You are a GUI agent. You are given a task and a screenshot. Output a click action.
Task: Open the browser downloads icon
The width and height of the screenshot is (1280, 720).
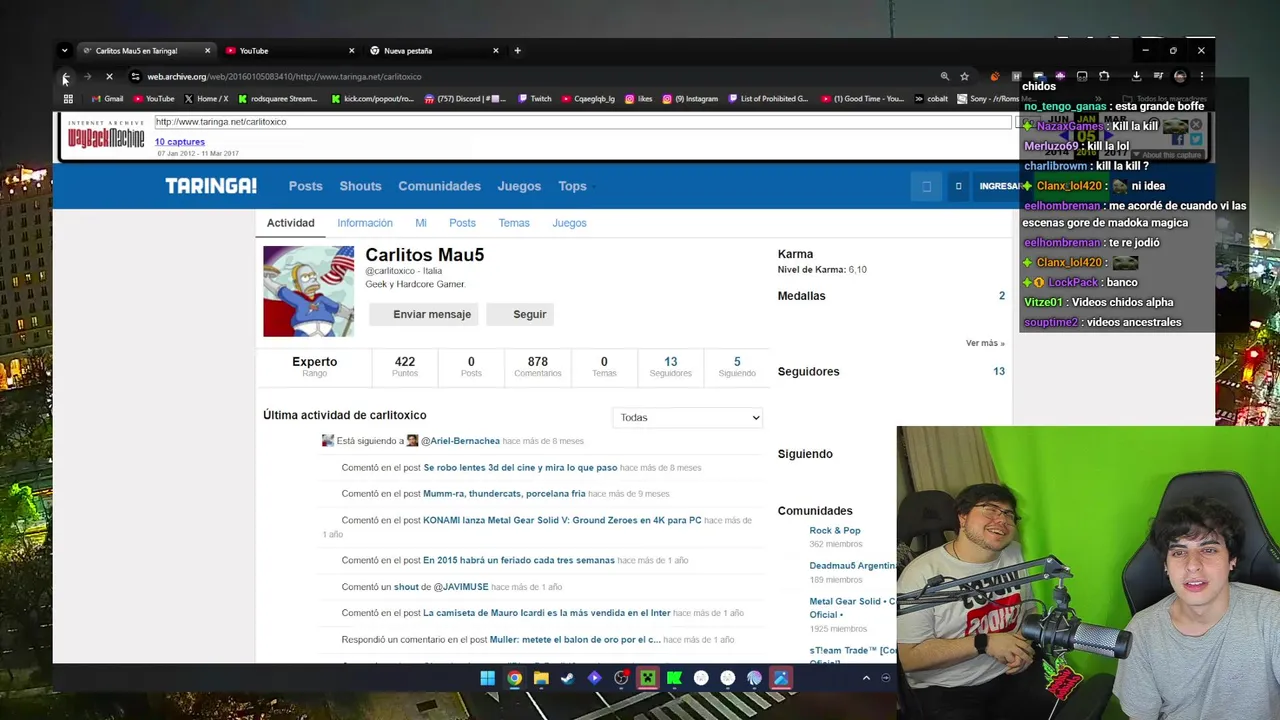[1136, 76]
